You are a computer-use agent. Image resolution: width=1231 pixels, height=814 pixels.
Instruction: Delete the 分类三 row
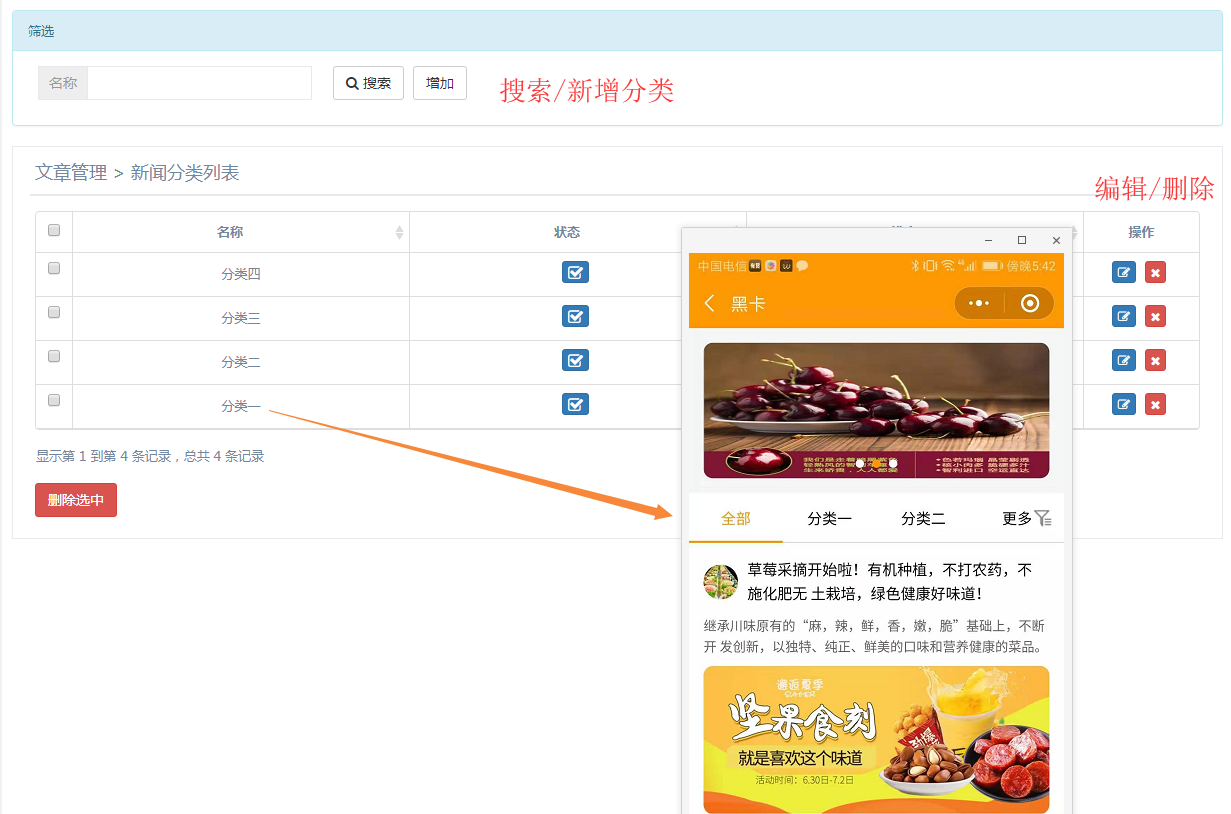click(1155, 317)
